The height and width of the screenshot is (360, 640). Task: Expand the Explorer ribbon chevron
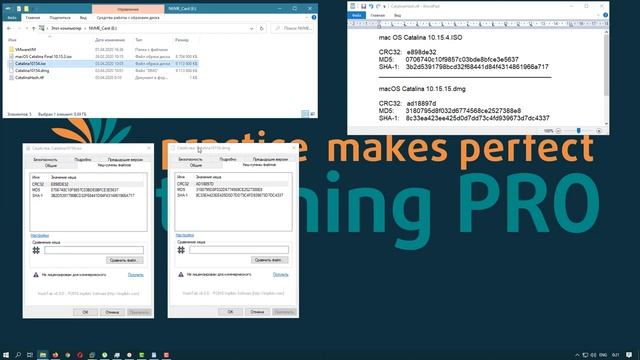pyautogui.click(x=307, y=18)
